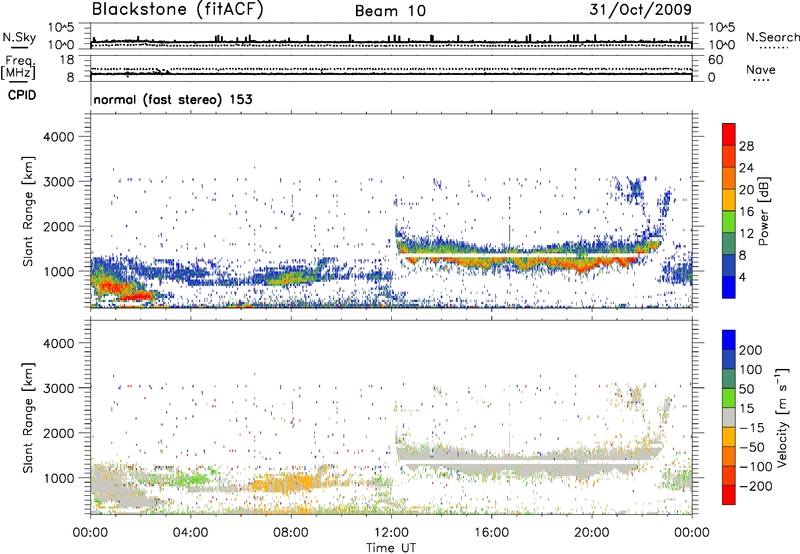Click the 12:00 time axis label

pos(391,532)
